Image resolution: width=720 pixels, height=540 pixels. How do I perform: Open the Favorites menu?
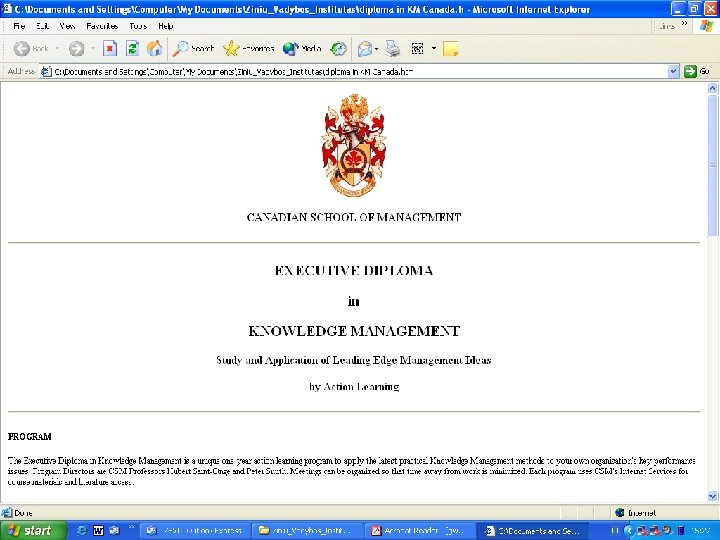coord(102,26)
